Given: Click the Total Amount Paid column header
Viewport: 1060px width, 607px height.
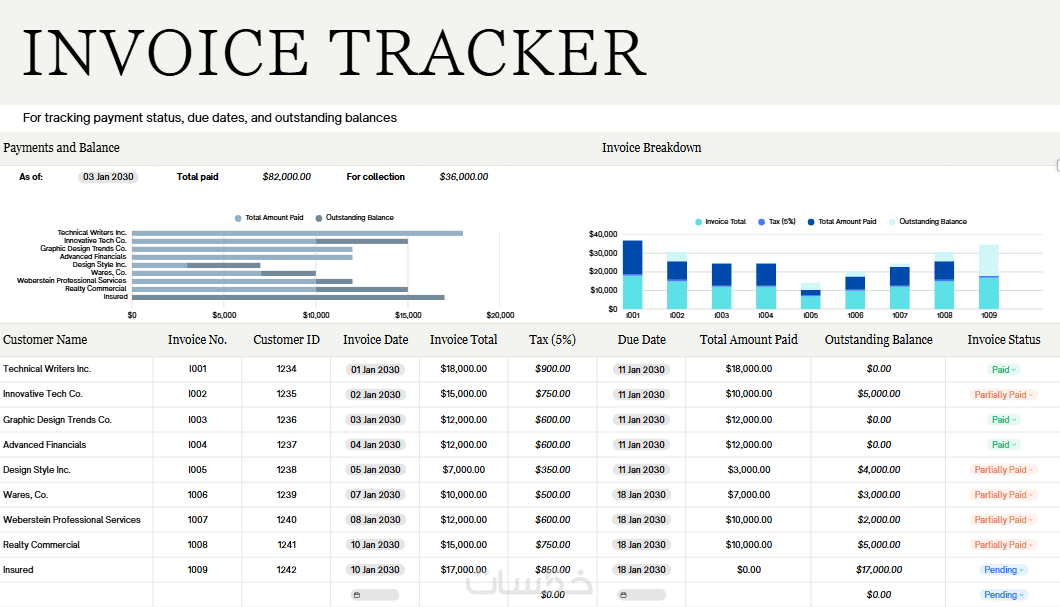Looking at the screenshot, I should coord(749,340).
